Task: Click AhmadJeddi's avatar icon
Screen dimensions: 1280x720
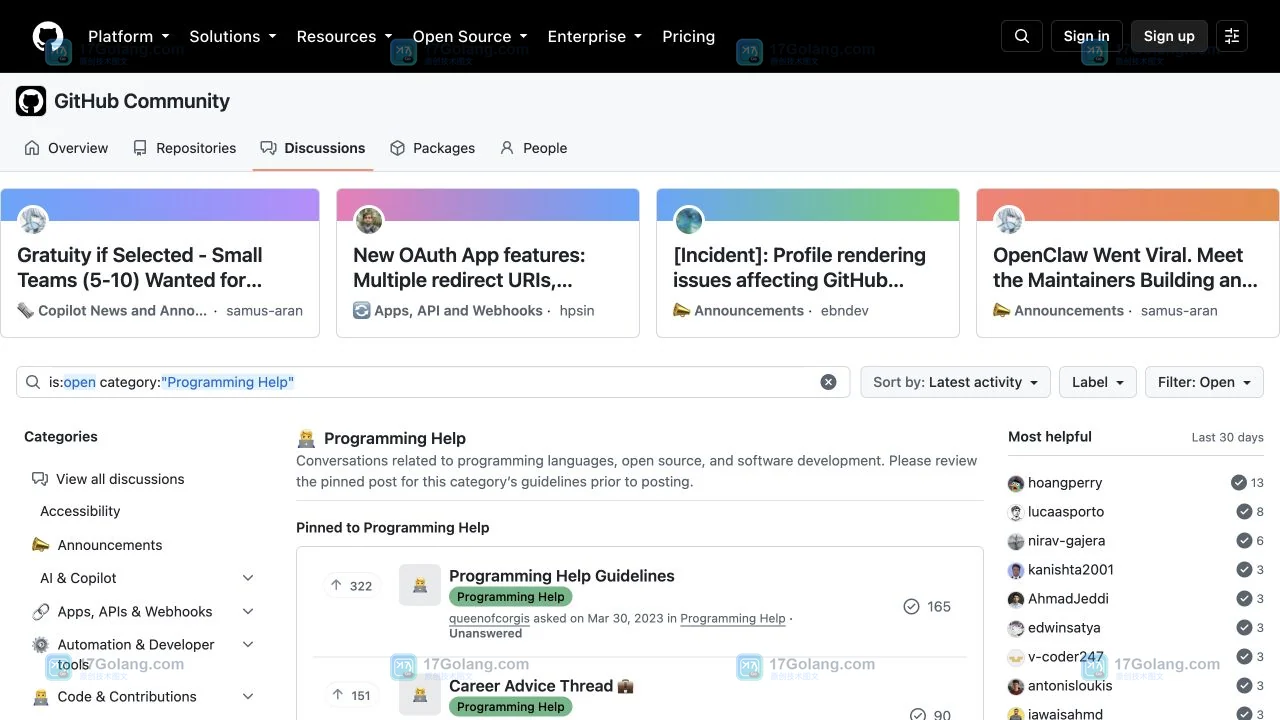Action: [1016, 599]
